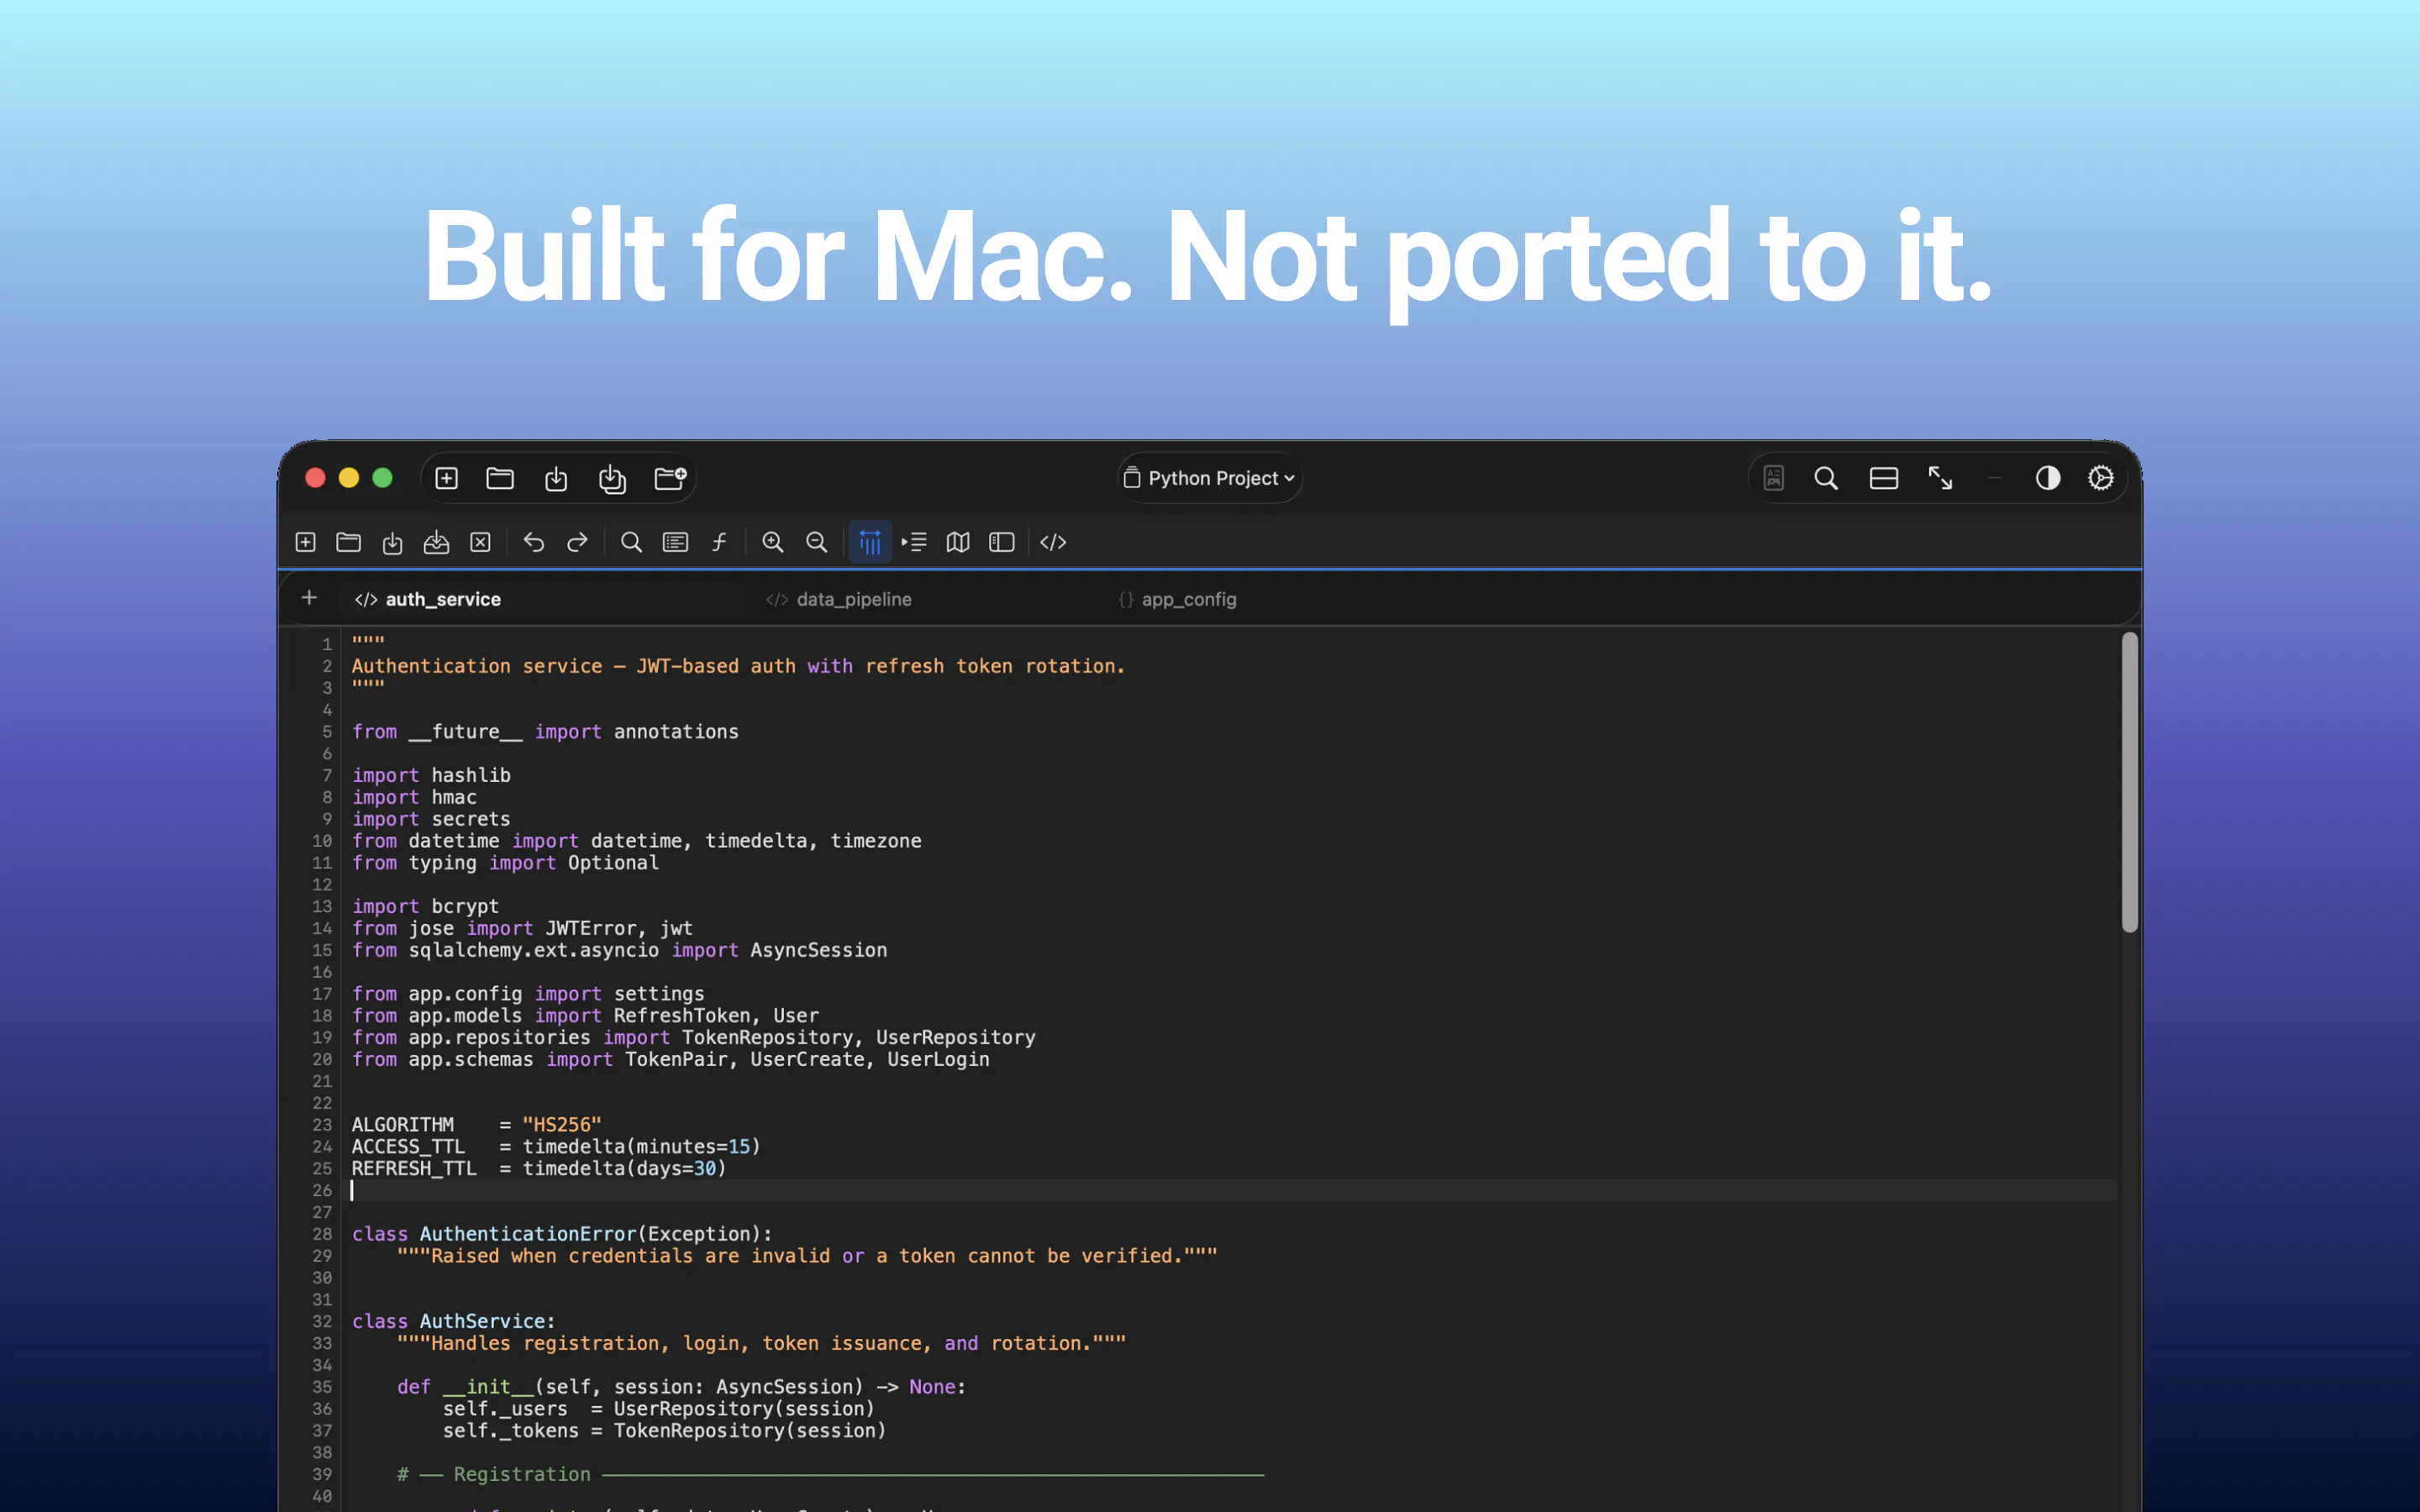This screenshot has height=1512, width=2420.
Task: Click the code brackets icon at the toolbar end
Action: [x=1053, y=542]
